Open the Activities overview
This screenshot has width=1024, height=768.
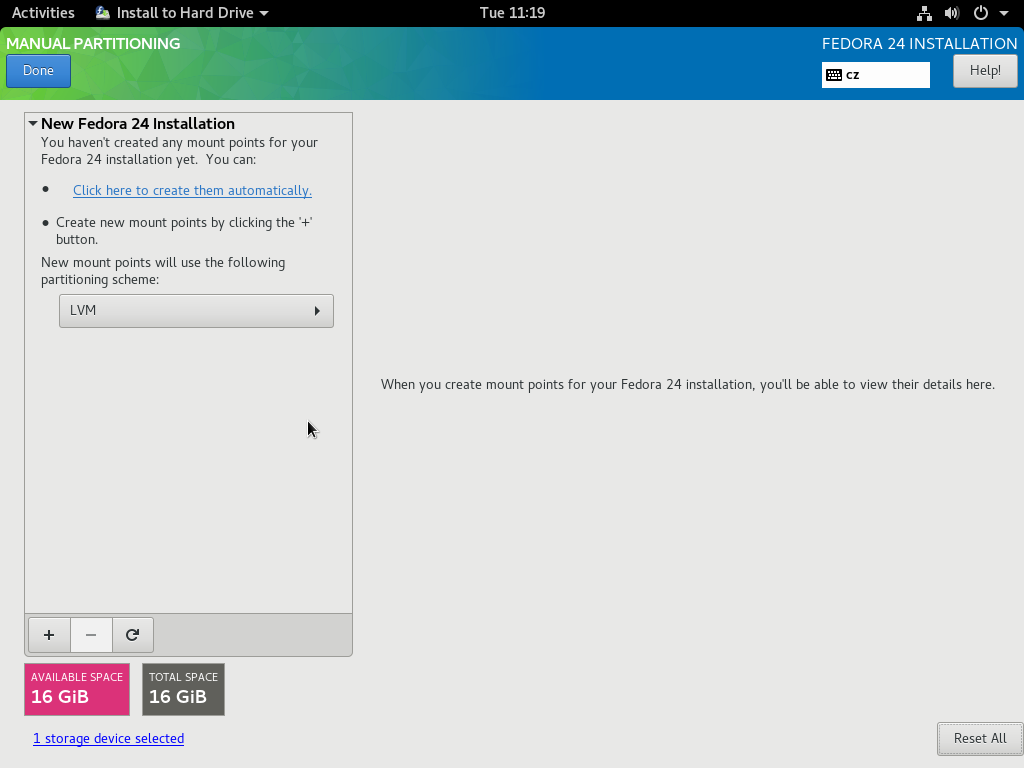coord(43,13)
